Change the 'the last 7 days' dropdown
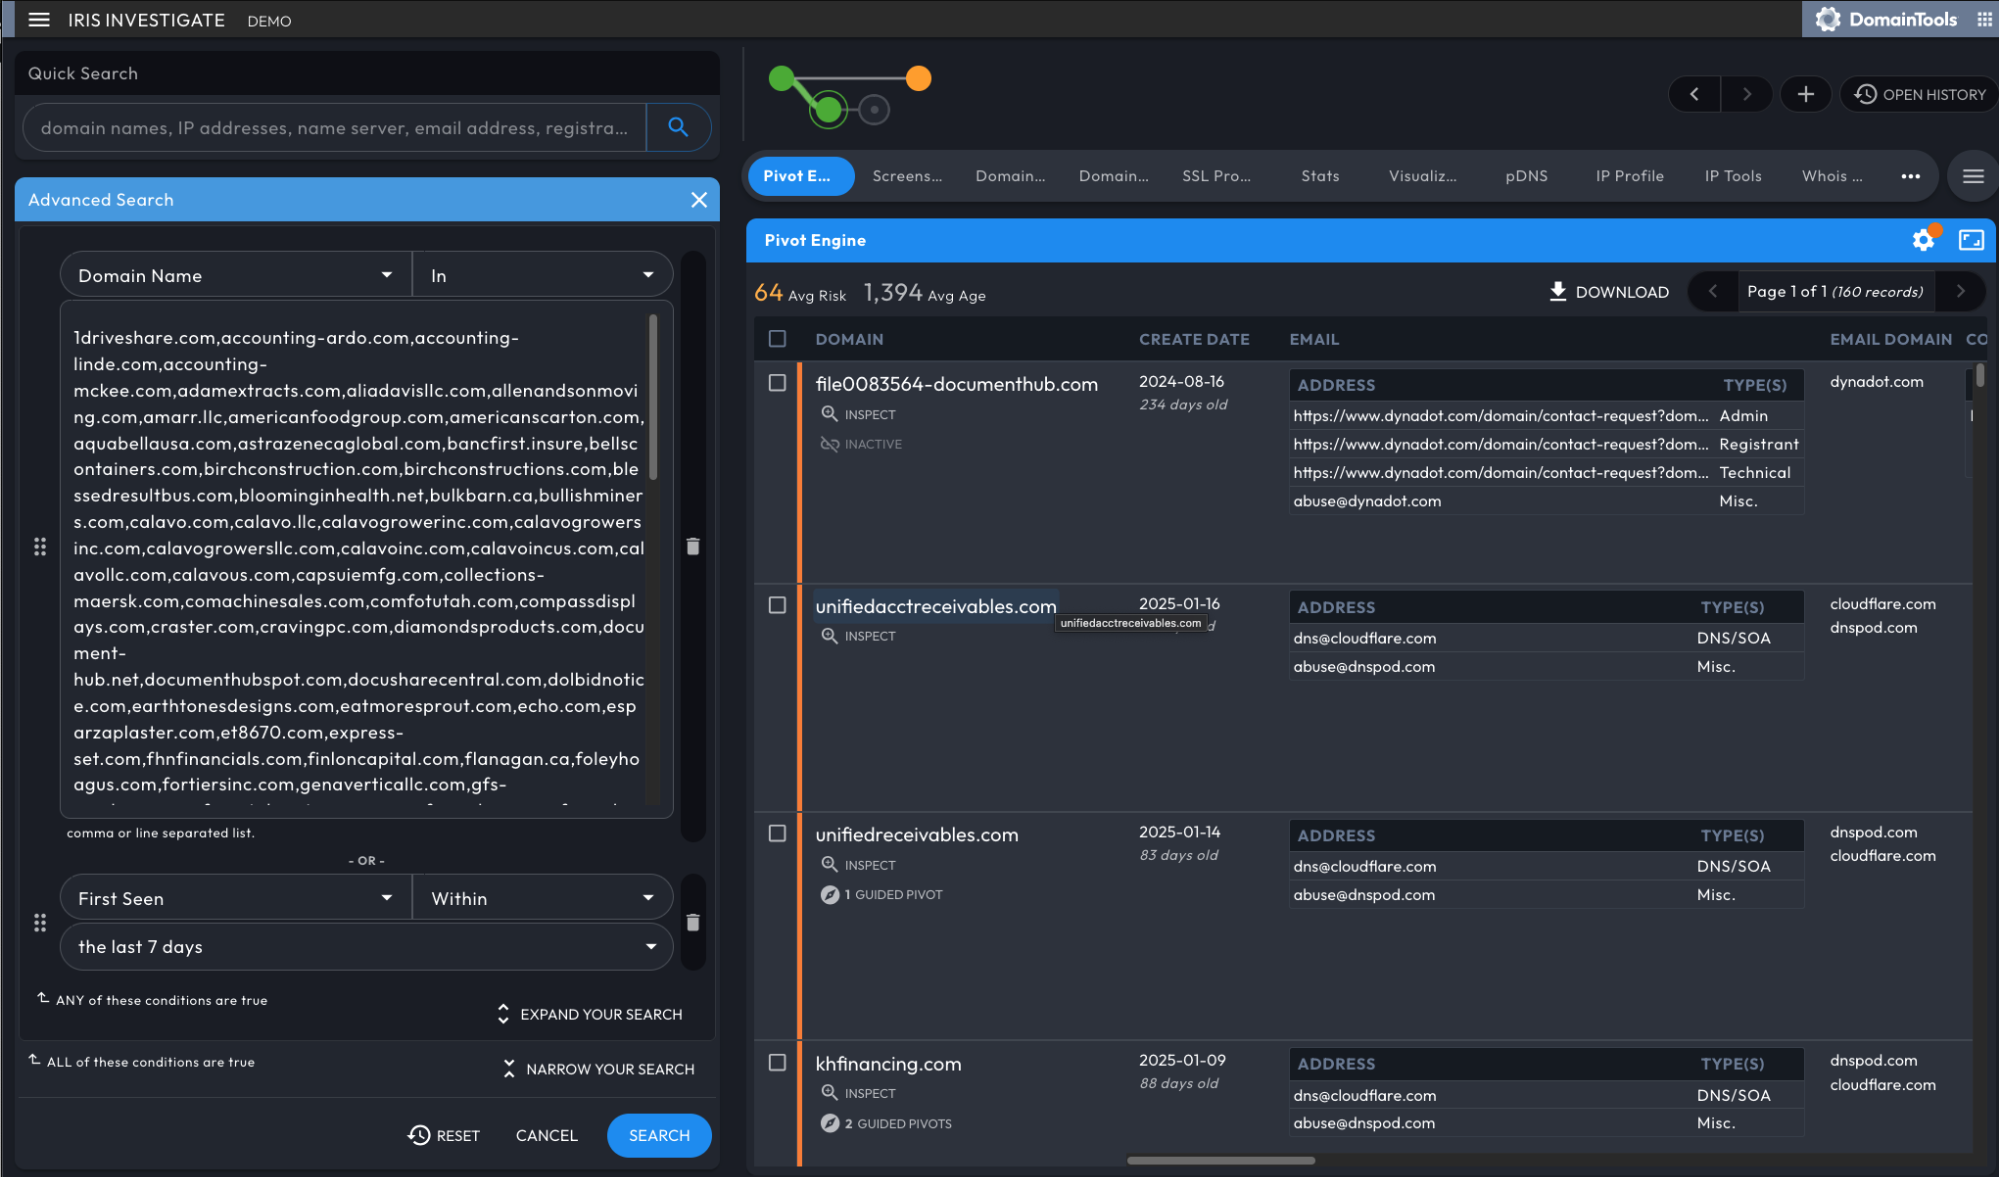This screenshot has width=1999, height=1178. (366, 946)
